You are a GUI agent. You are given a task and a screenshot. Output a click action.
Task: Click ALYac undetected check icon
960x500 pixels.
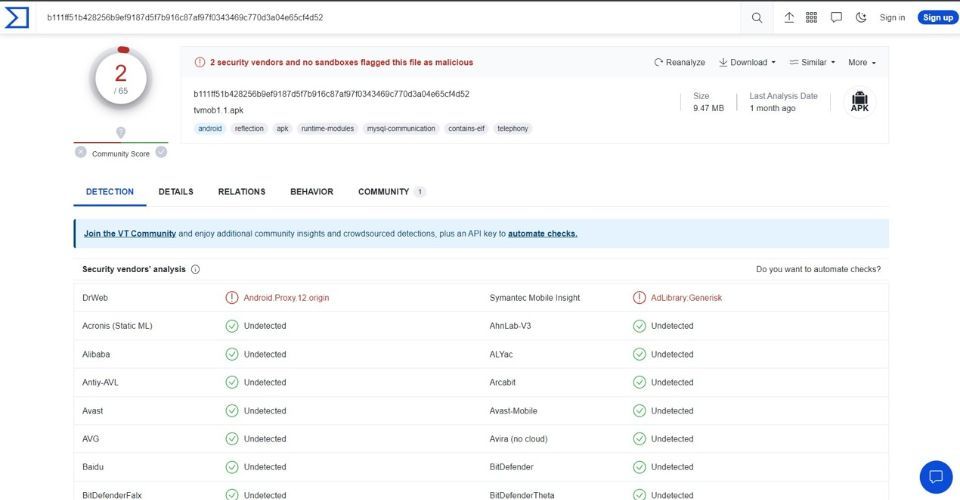tap(639, 354)
